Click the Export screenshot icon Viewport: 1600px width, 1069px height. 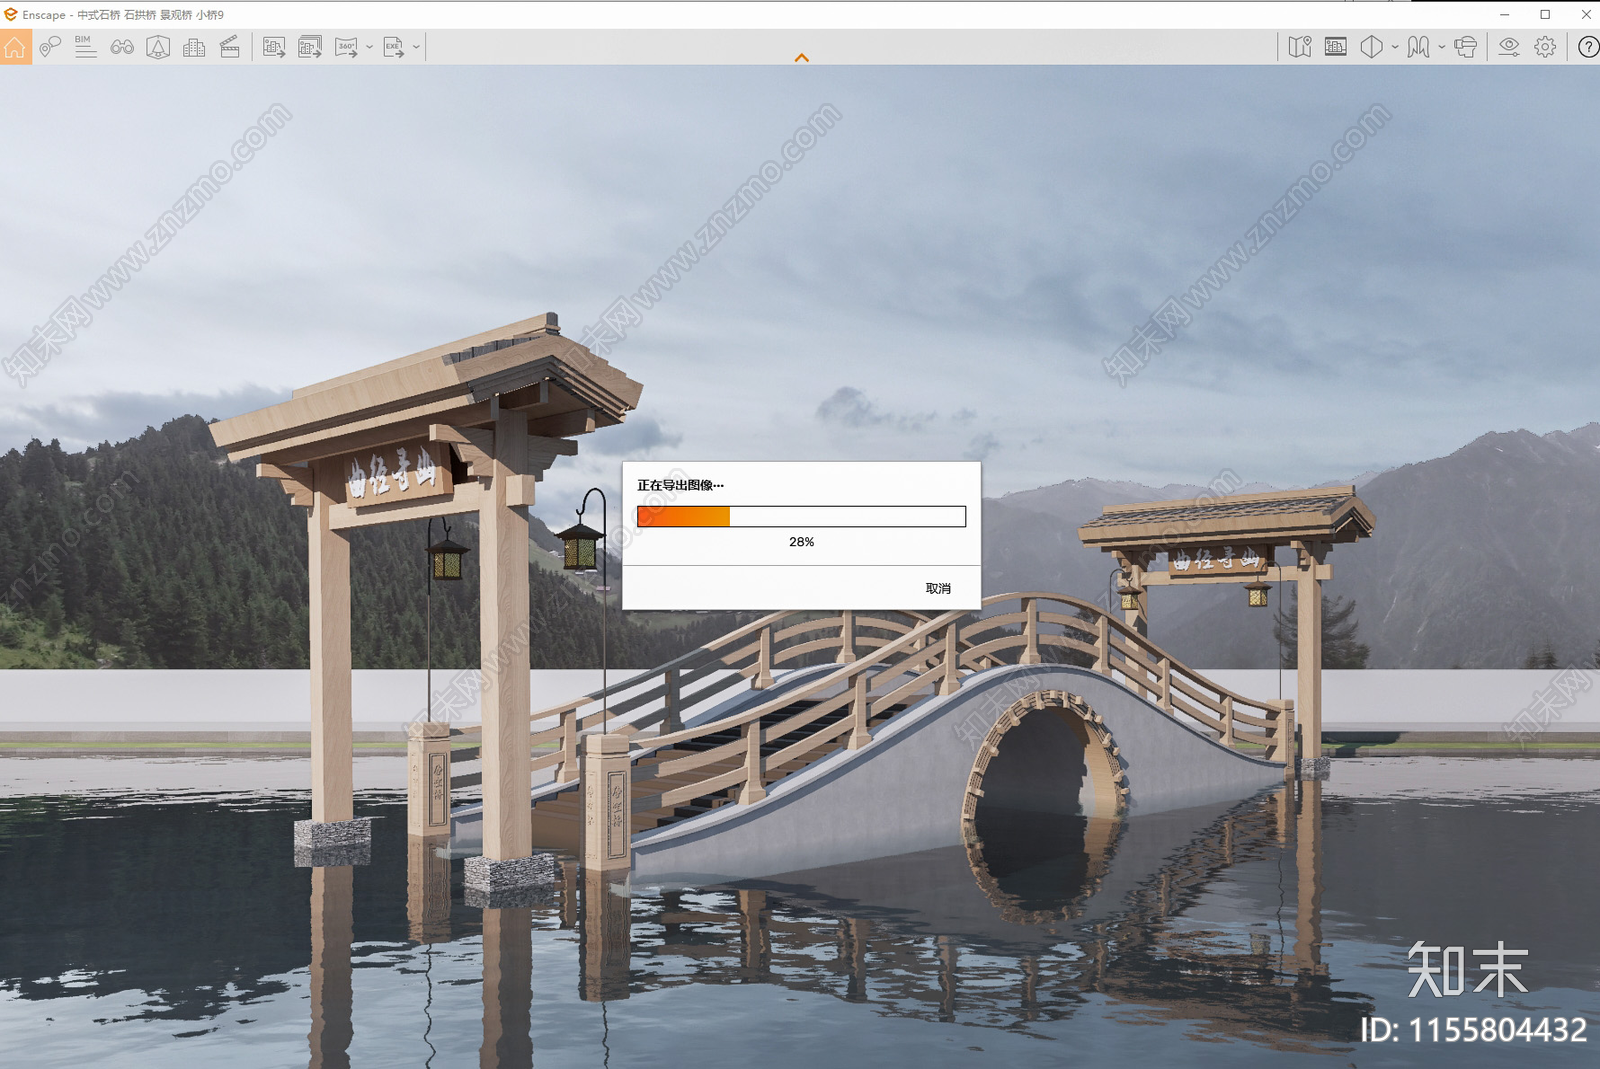click(x=274, y=47)
